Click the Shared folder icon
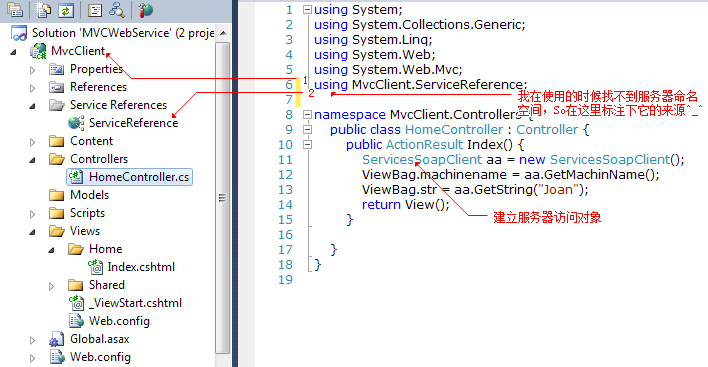 (75, 285)
